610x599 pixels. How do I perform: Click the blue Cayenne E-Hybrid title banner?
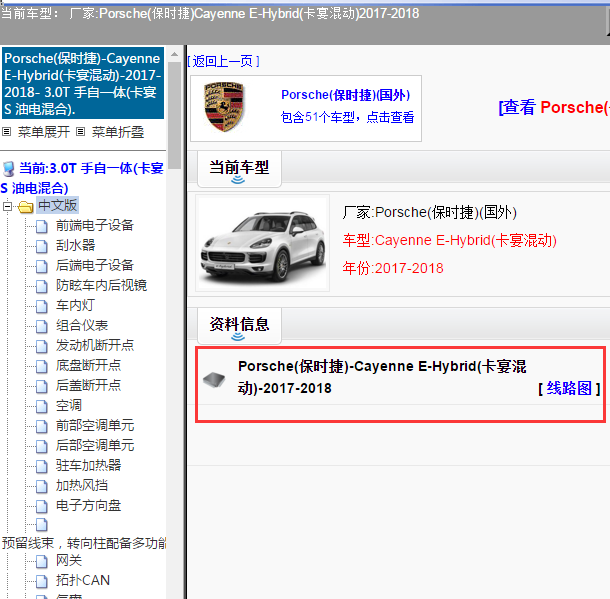(83, 83)
